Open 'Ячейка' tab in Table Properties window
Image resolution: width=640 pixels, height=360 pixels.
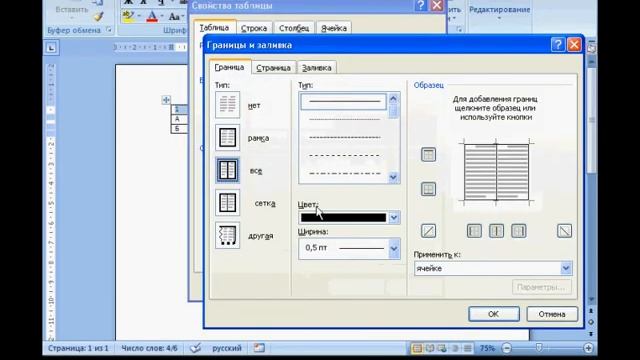coord(333,28)
